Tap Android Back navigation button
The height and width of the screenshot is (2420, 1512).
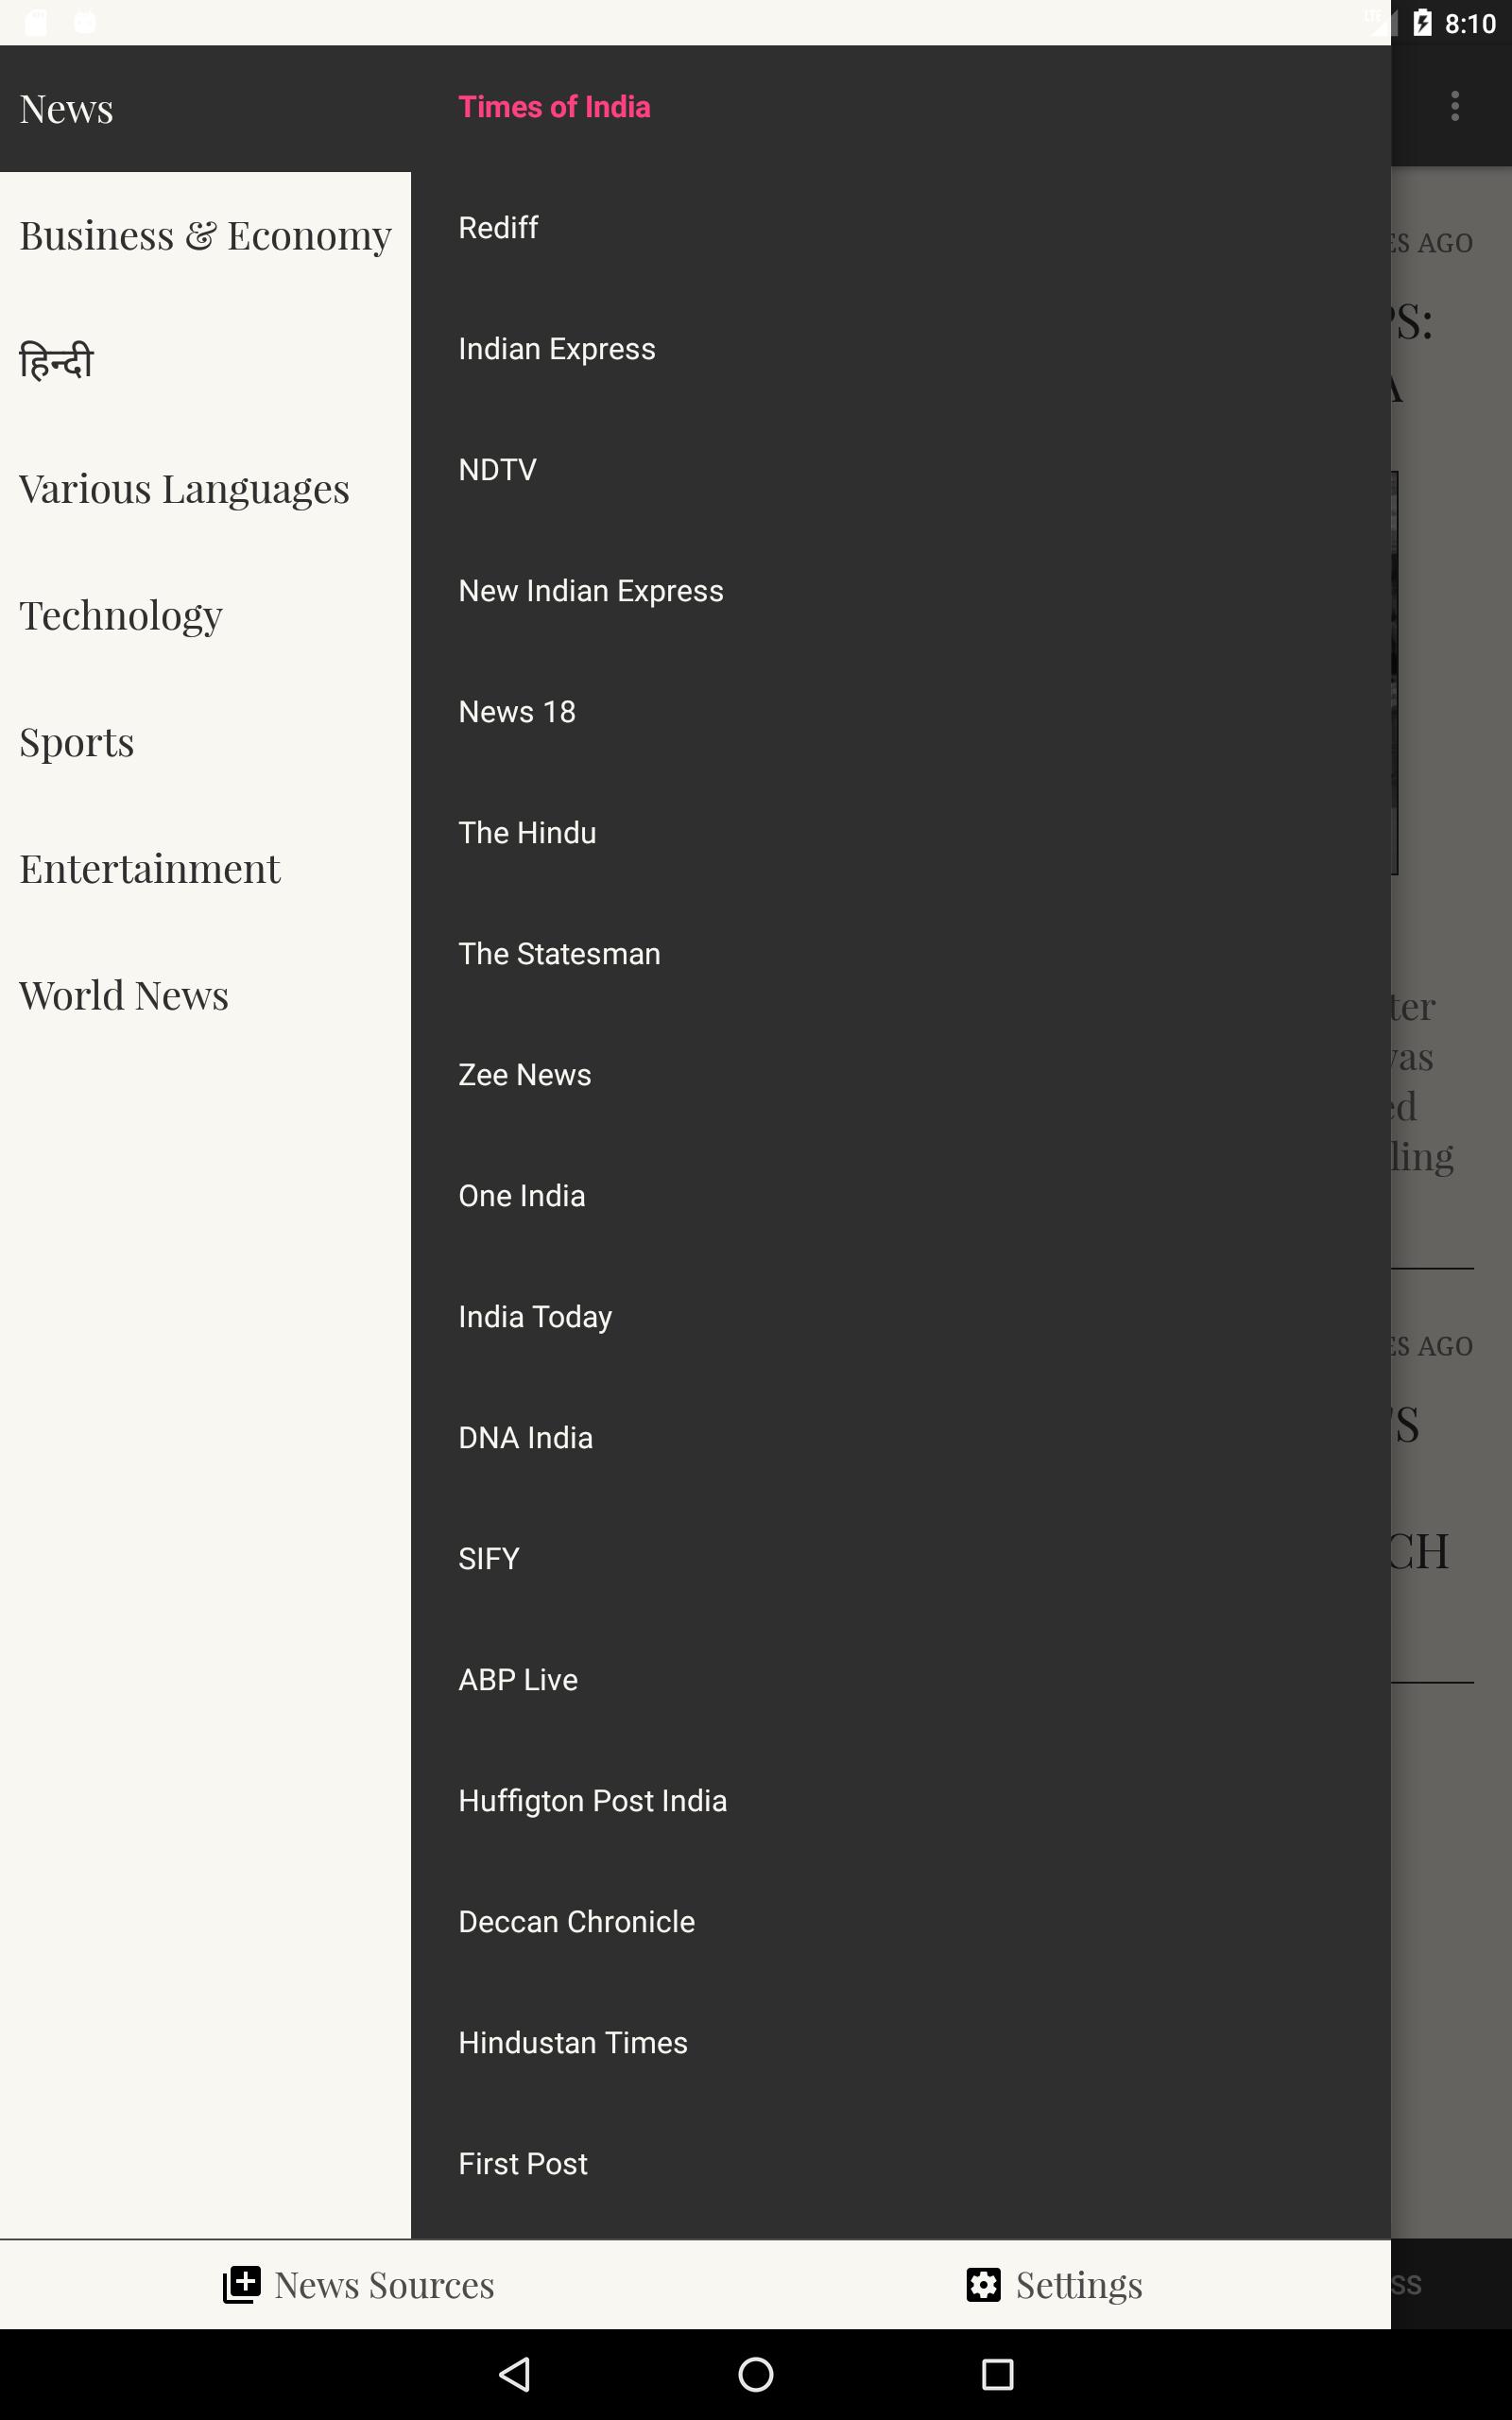(514, 2374)
